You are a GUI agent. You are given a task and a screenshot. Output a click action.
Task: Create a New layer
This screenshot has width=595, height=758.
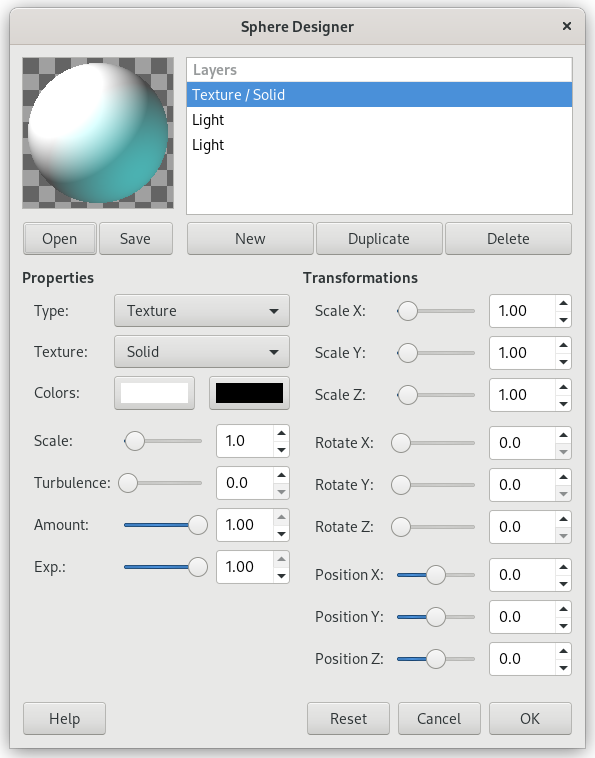point(250,239)
